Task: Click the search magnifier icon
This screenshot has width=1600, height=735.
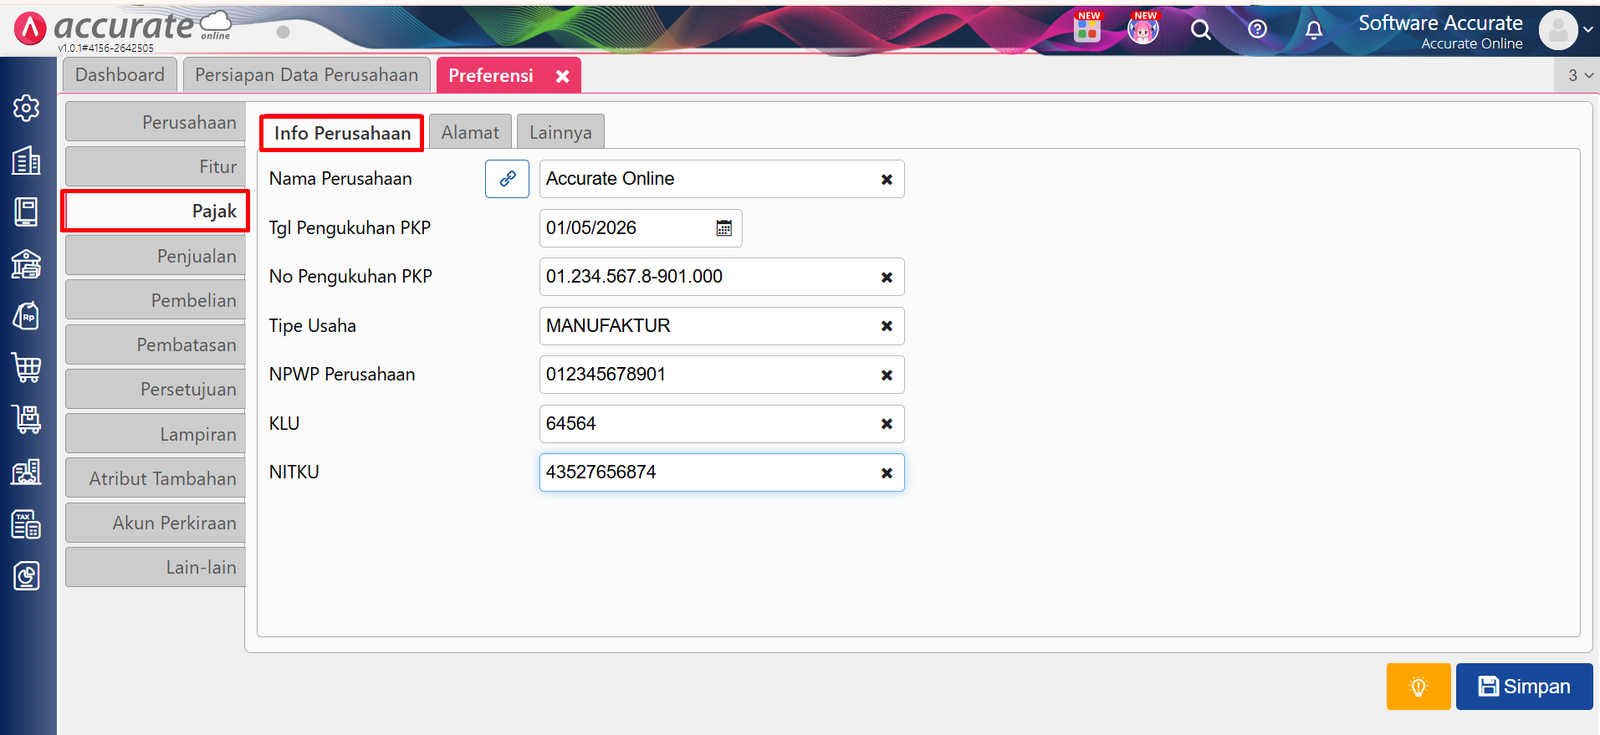Action: (1201, 30)
